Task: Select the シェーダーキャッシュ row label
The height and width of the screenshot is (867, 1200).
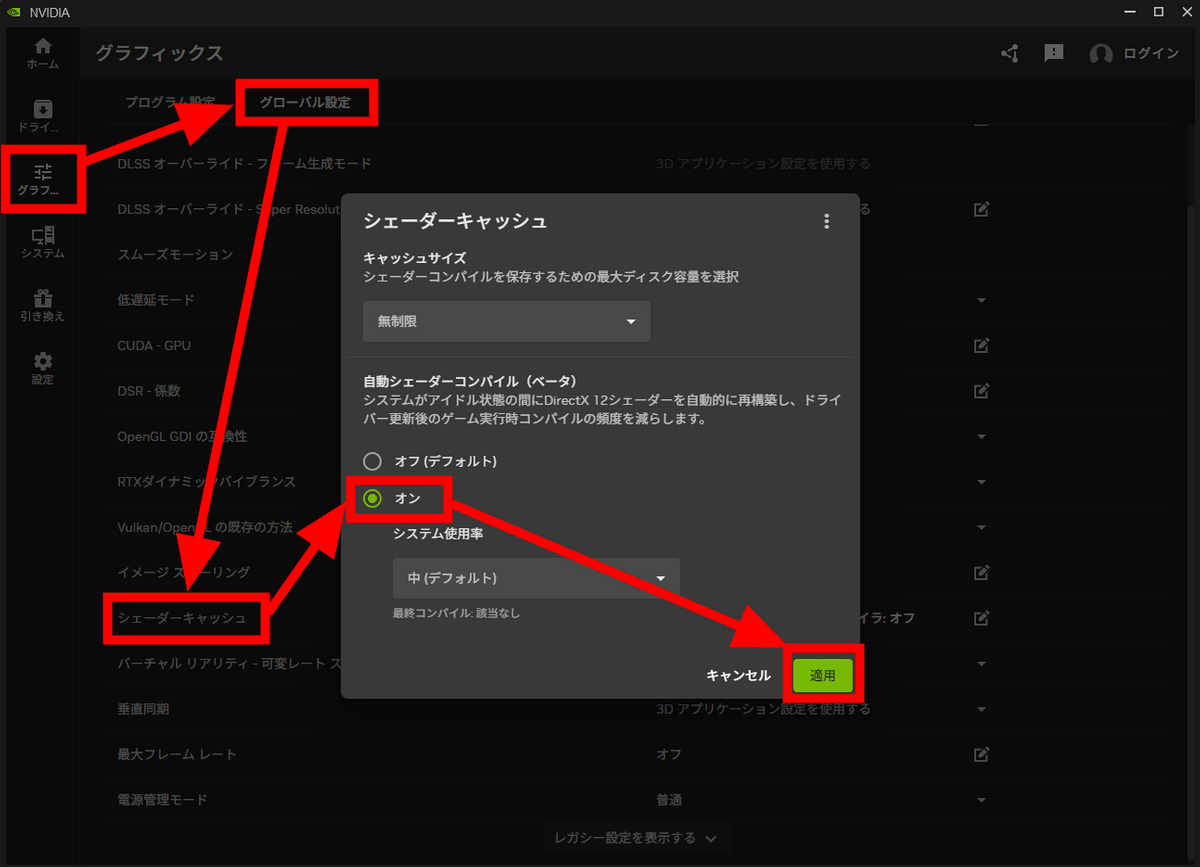Action: click(x=182, y=618)
